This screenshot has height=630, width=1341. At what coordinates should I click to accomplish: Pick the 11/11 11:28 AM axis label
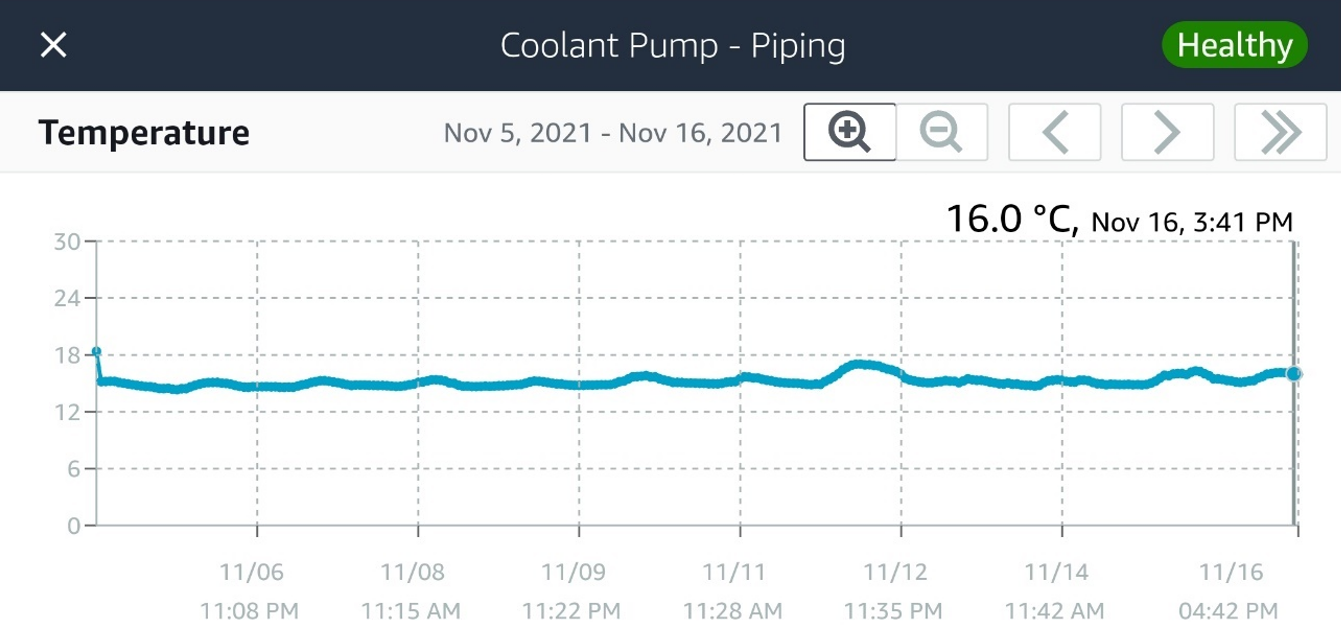[733, 591]
